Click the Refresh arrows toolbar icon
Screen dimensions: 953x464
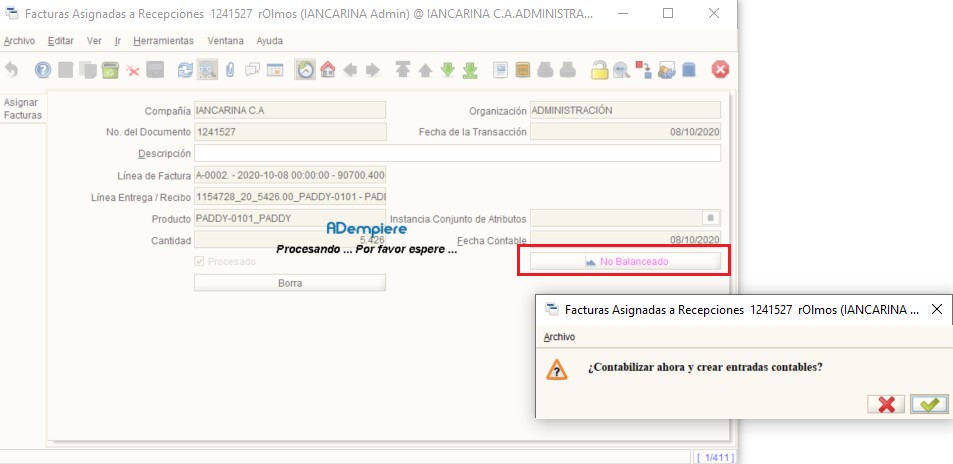tap(185, 70)
